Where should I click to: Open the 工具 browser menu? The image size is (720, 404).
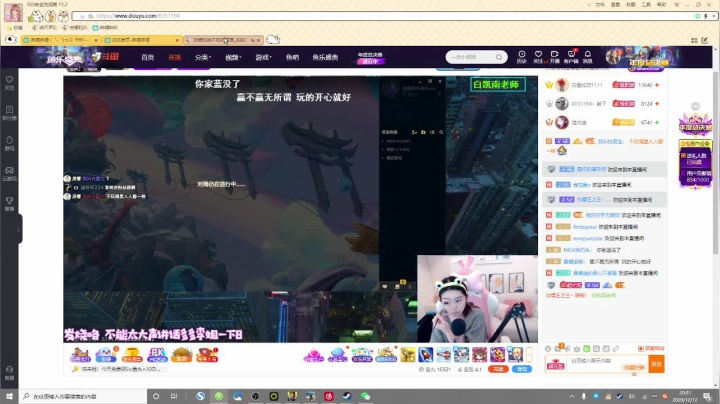(x=646, y=4)
